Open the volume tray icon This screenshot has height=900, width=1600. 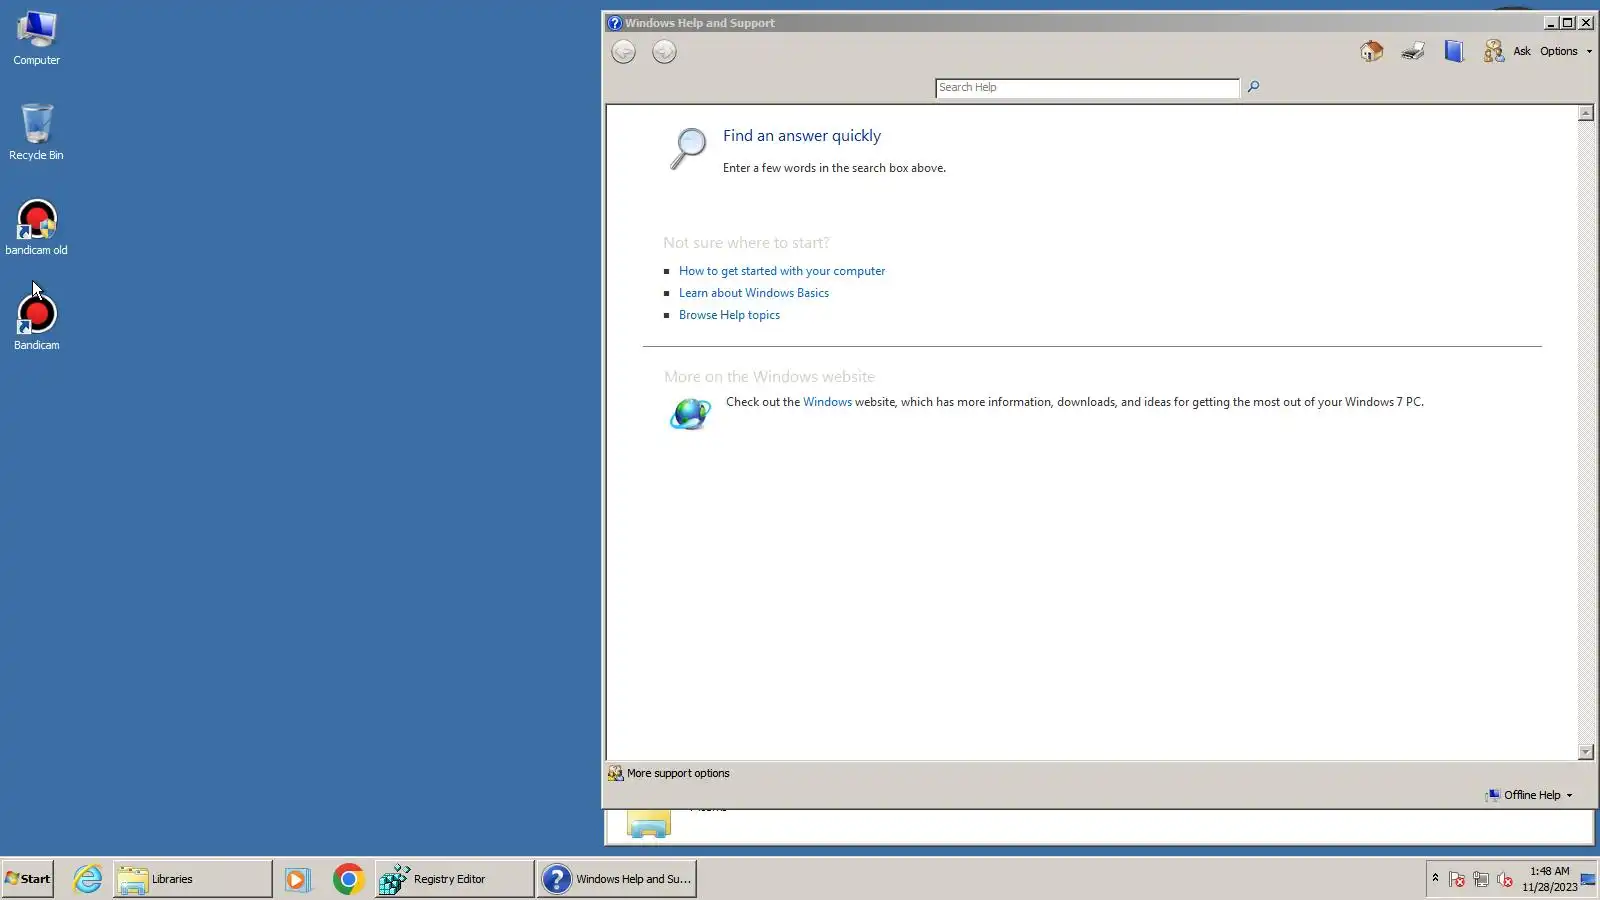point(1505,880)
